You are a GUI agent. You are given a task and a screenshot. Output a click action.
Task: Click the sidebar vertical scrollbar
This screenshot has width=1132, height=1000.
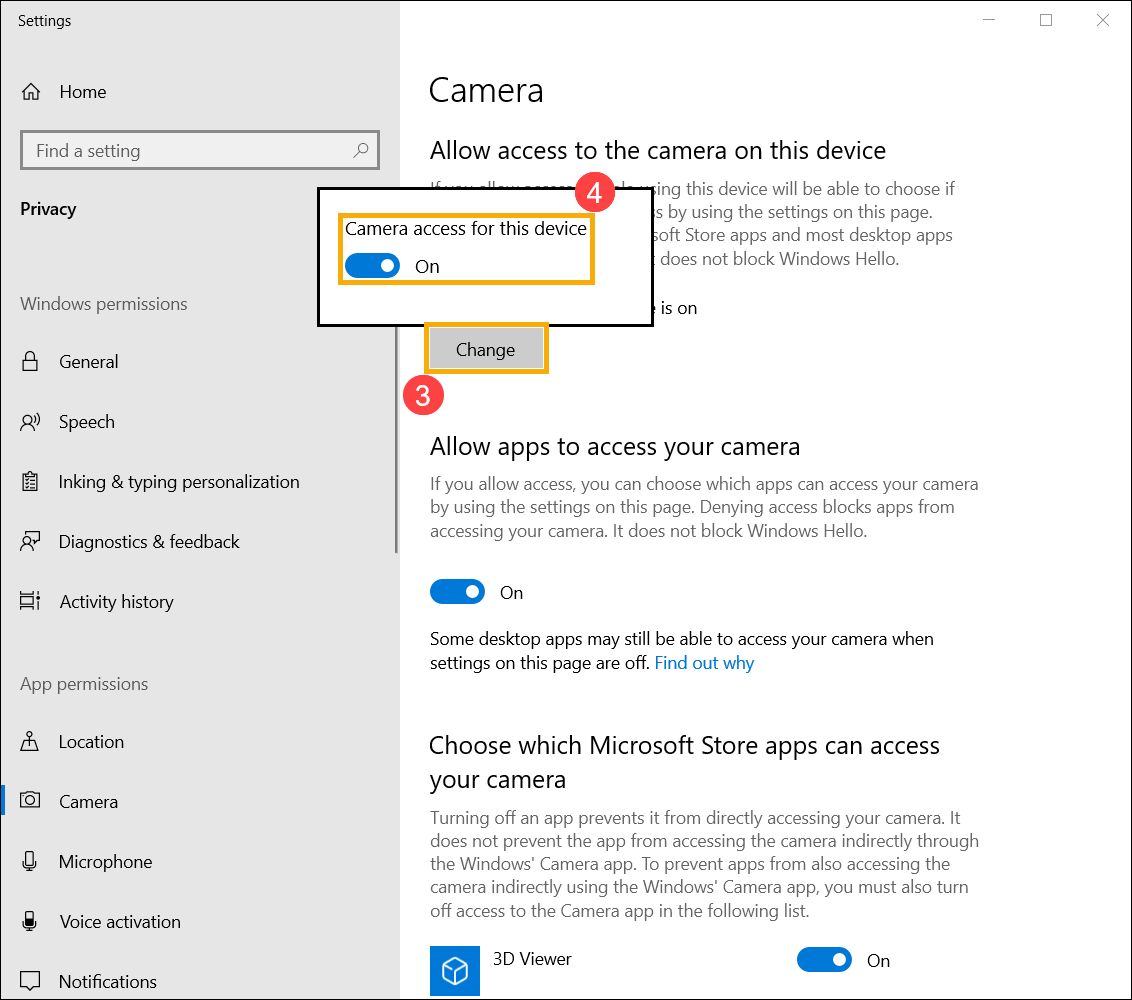point(396,439)
